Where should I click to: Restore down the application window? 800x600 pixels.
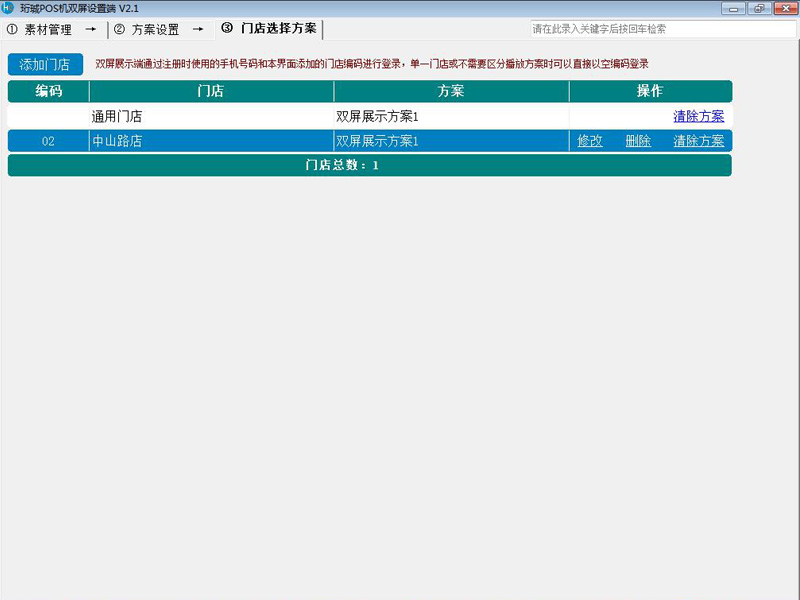[x=759, y=8]
